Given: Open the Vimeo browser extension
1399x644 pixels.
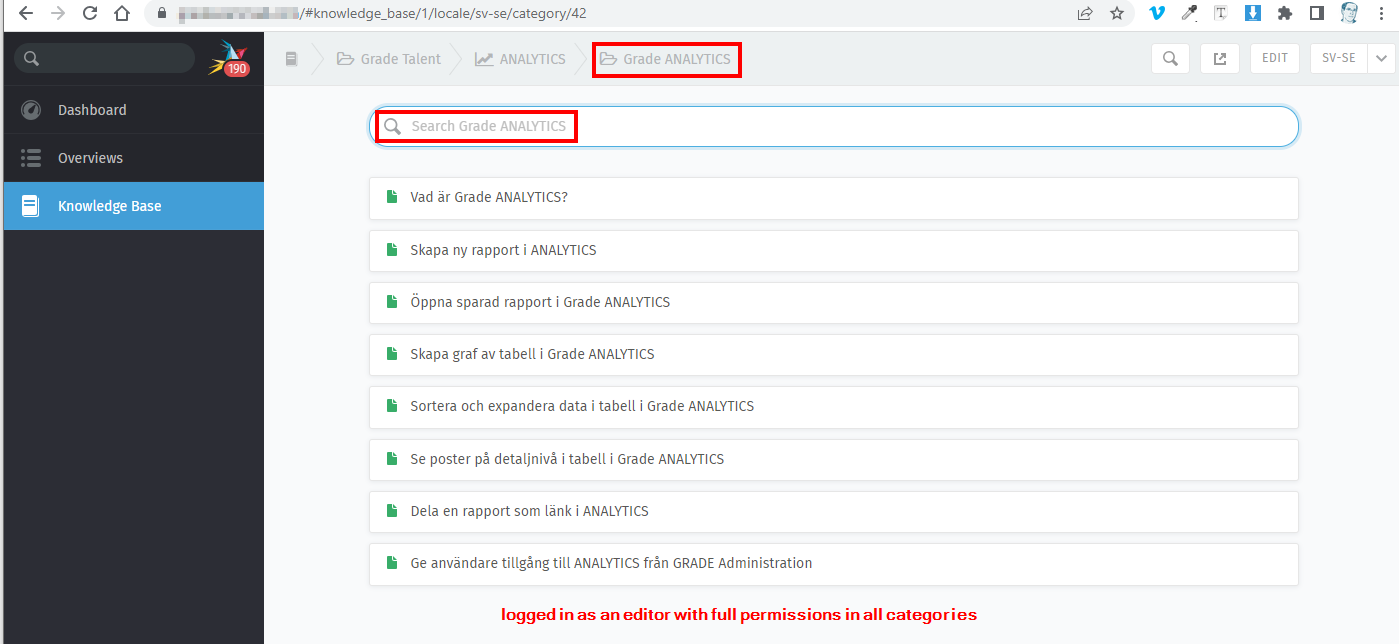Looking at the screenshot, I should [1158, 13].
